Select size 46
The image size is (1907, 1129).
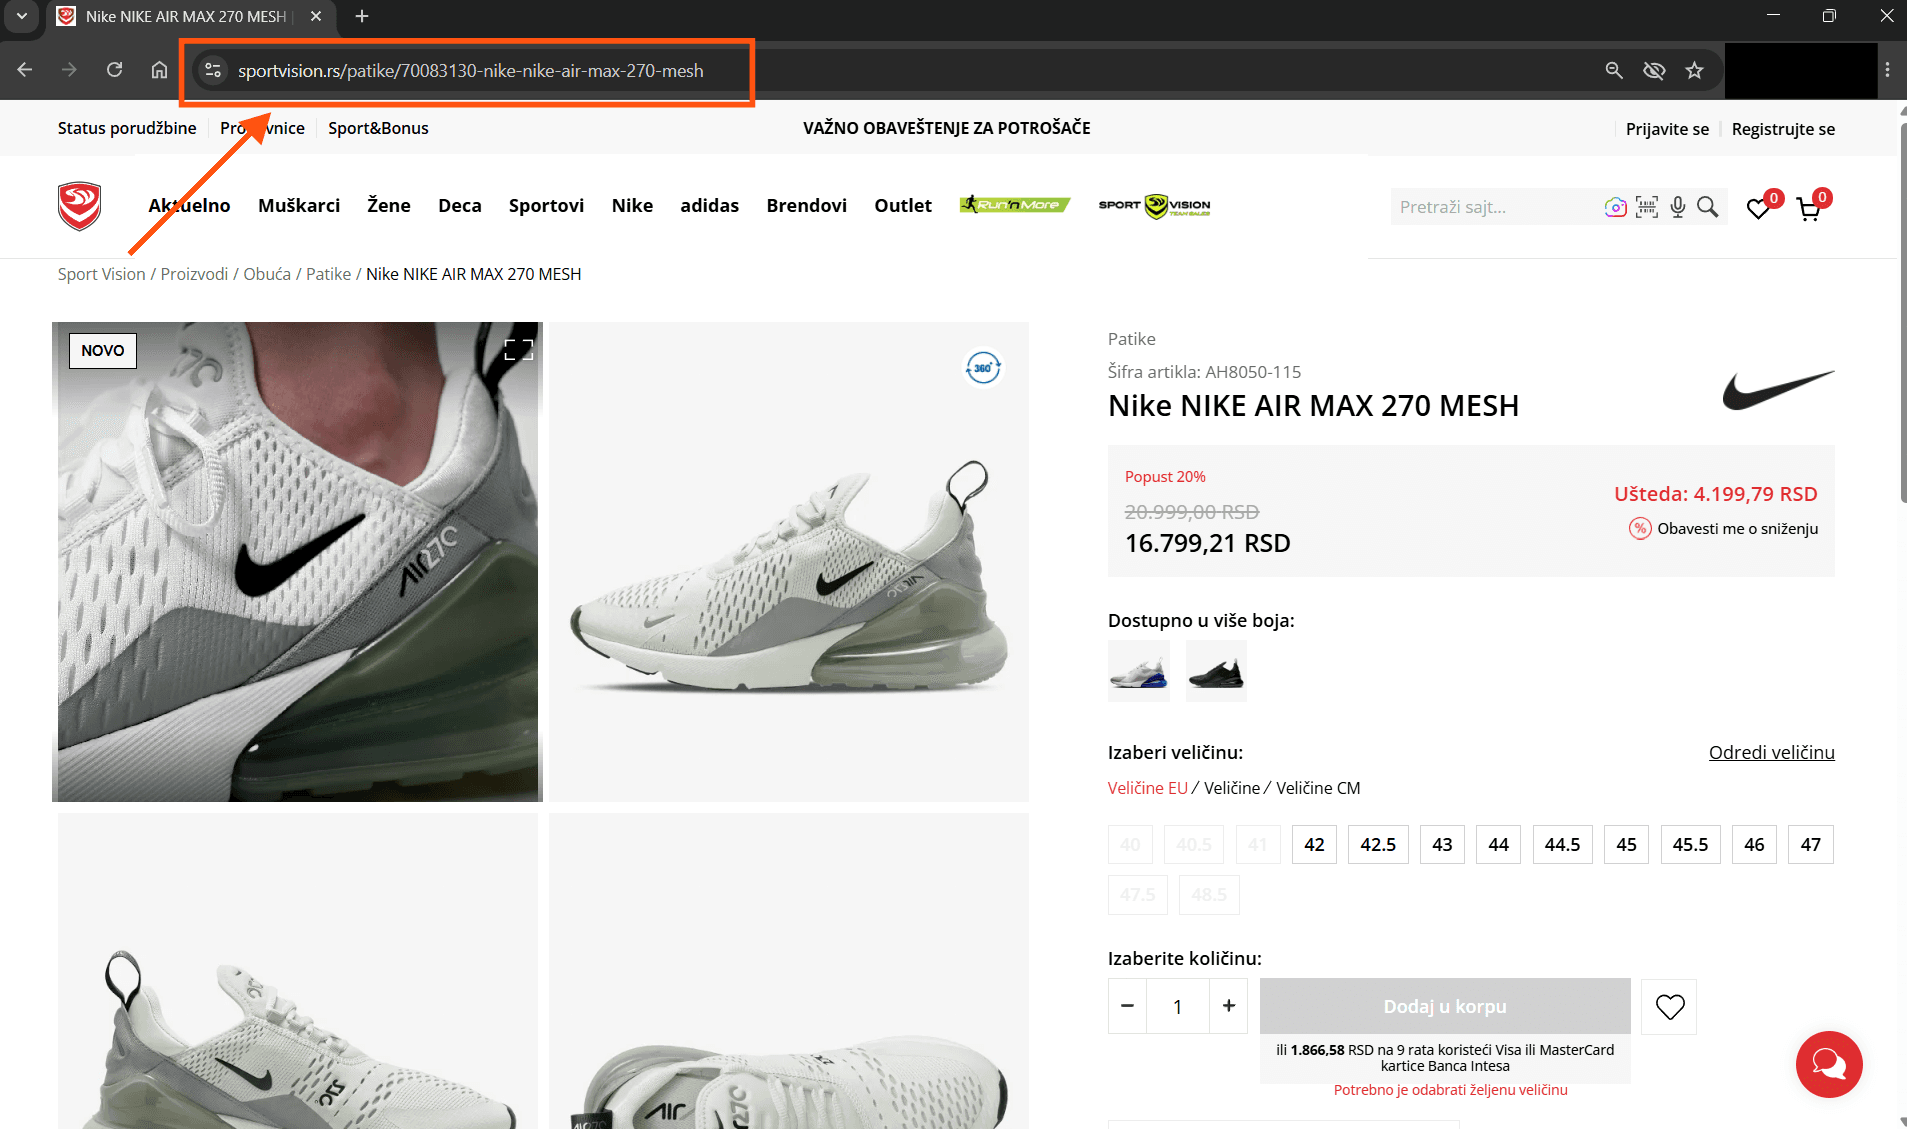tap(1754, 845)
